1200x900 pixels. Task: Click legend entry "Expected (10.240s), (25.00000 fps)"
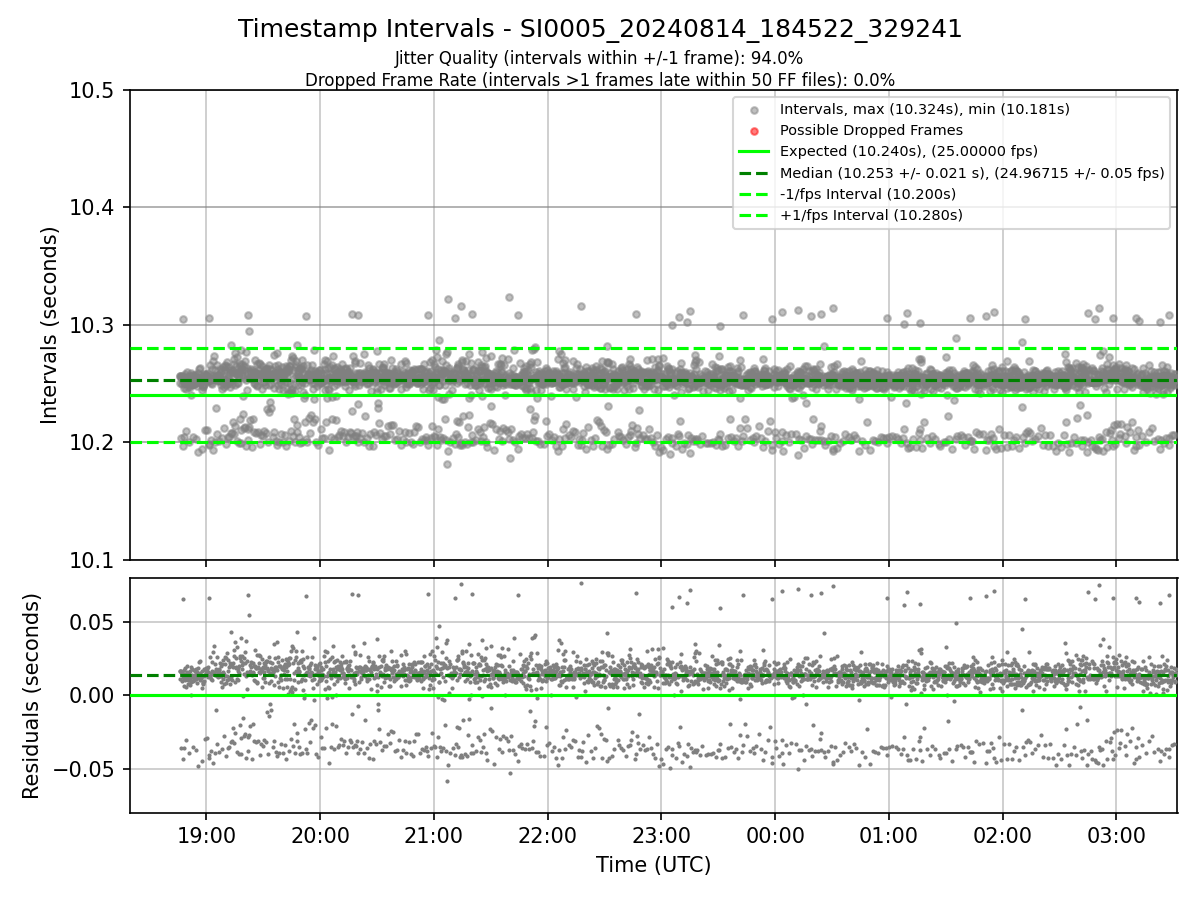click(x=909, y=151)
